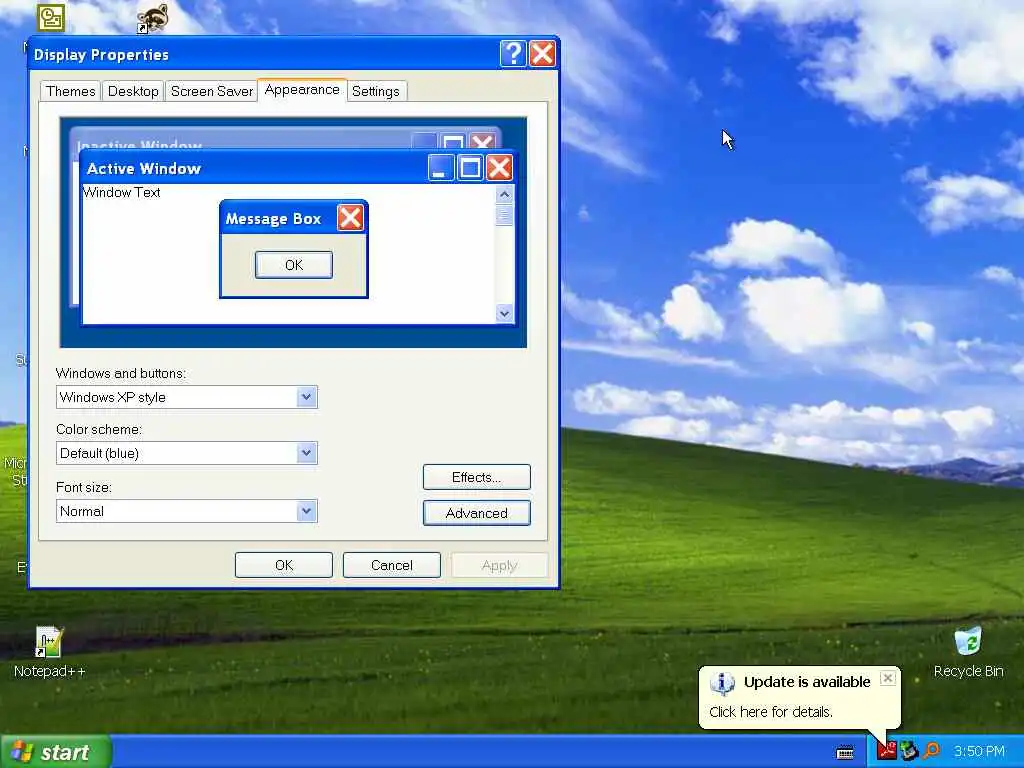Click the Window Text preview label
Viewport: 1024px width, 768px height.
(121, 193)
